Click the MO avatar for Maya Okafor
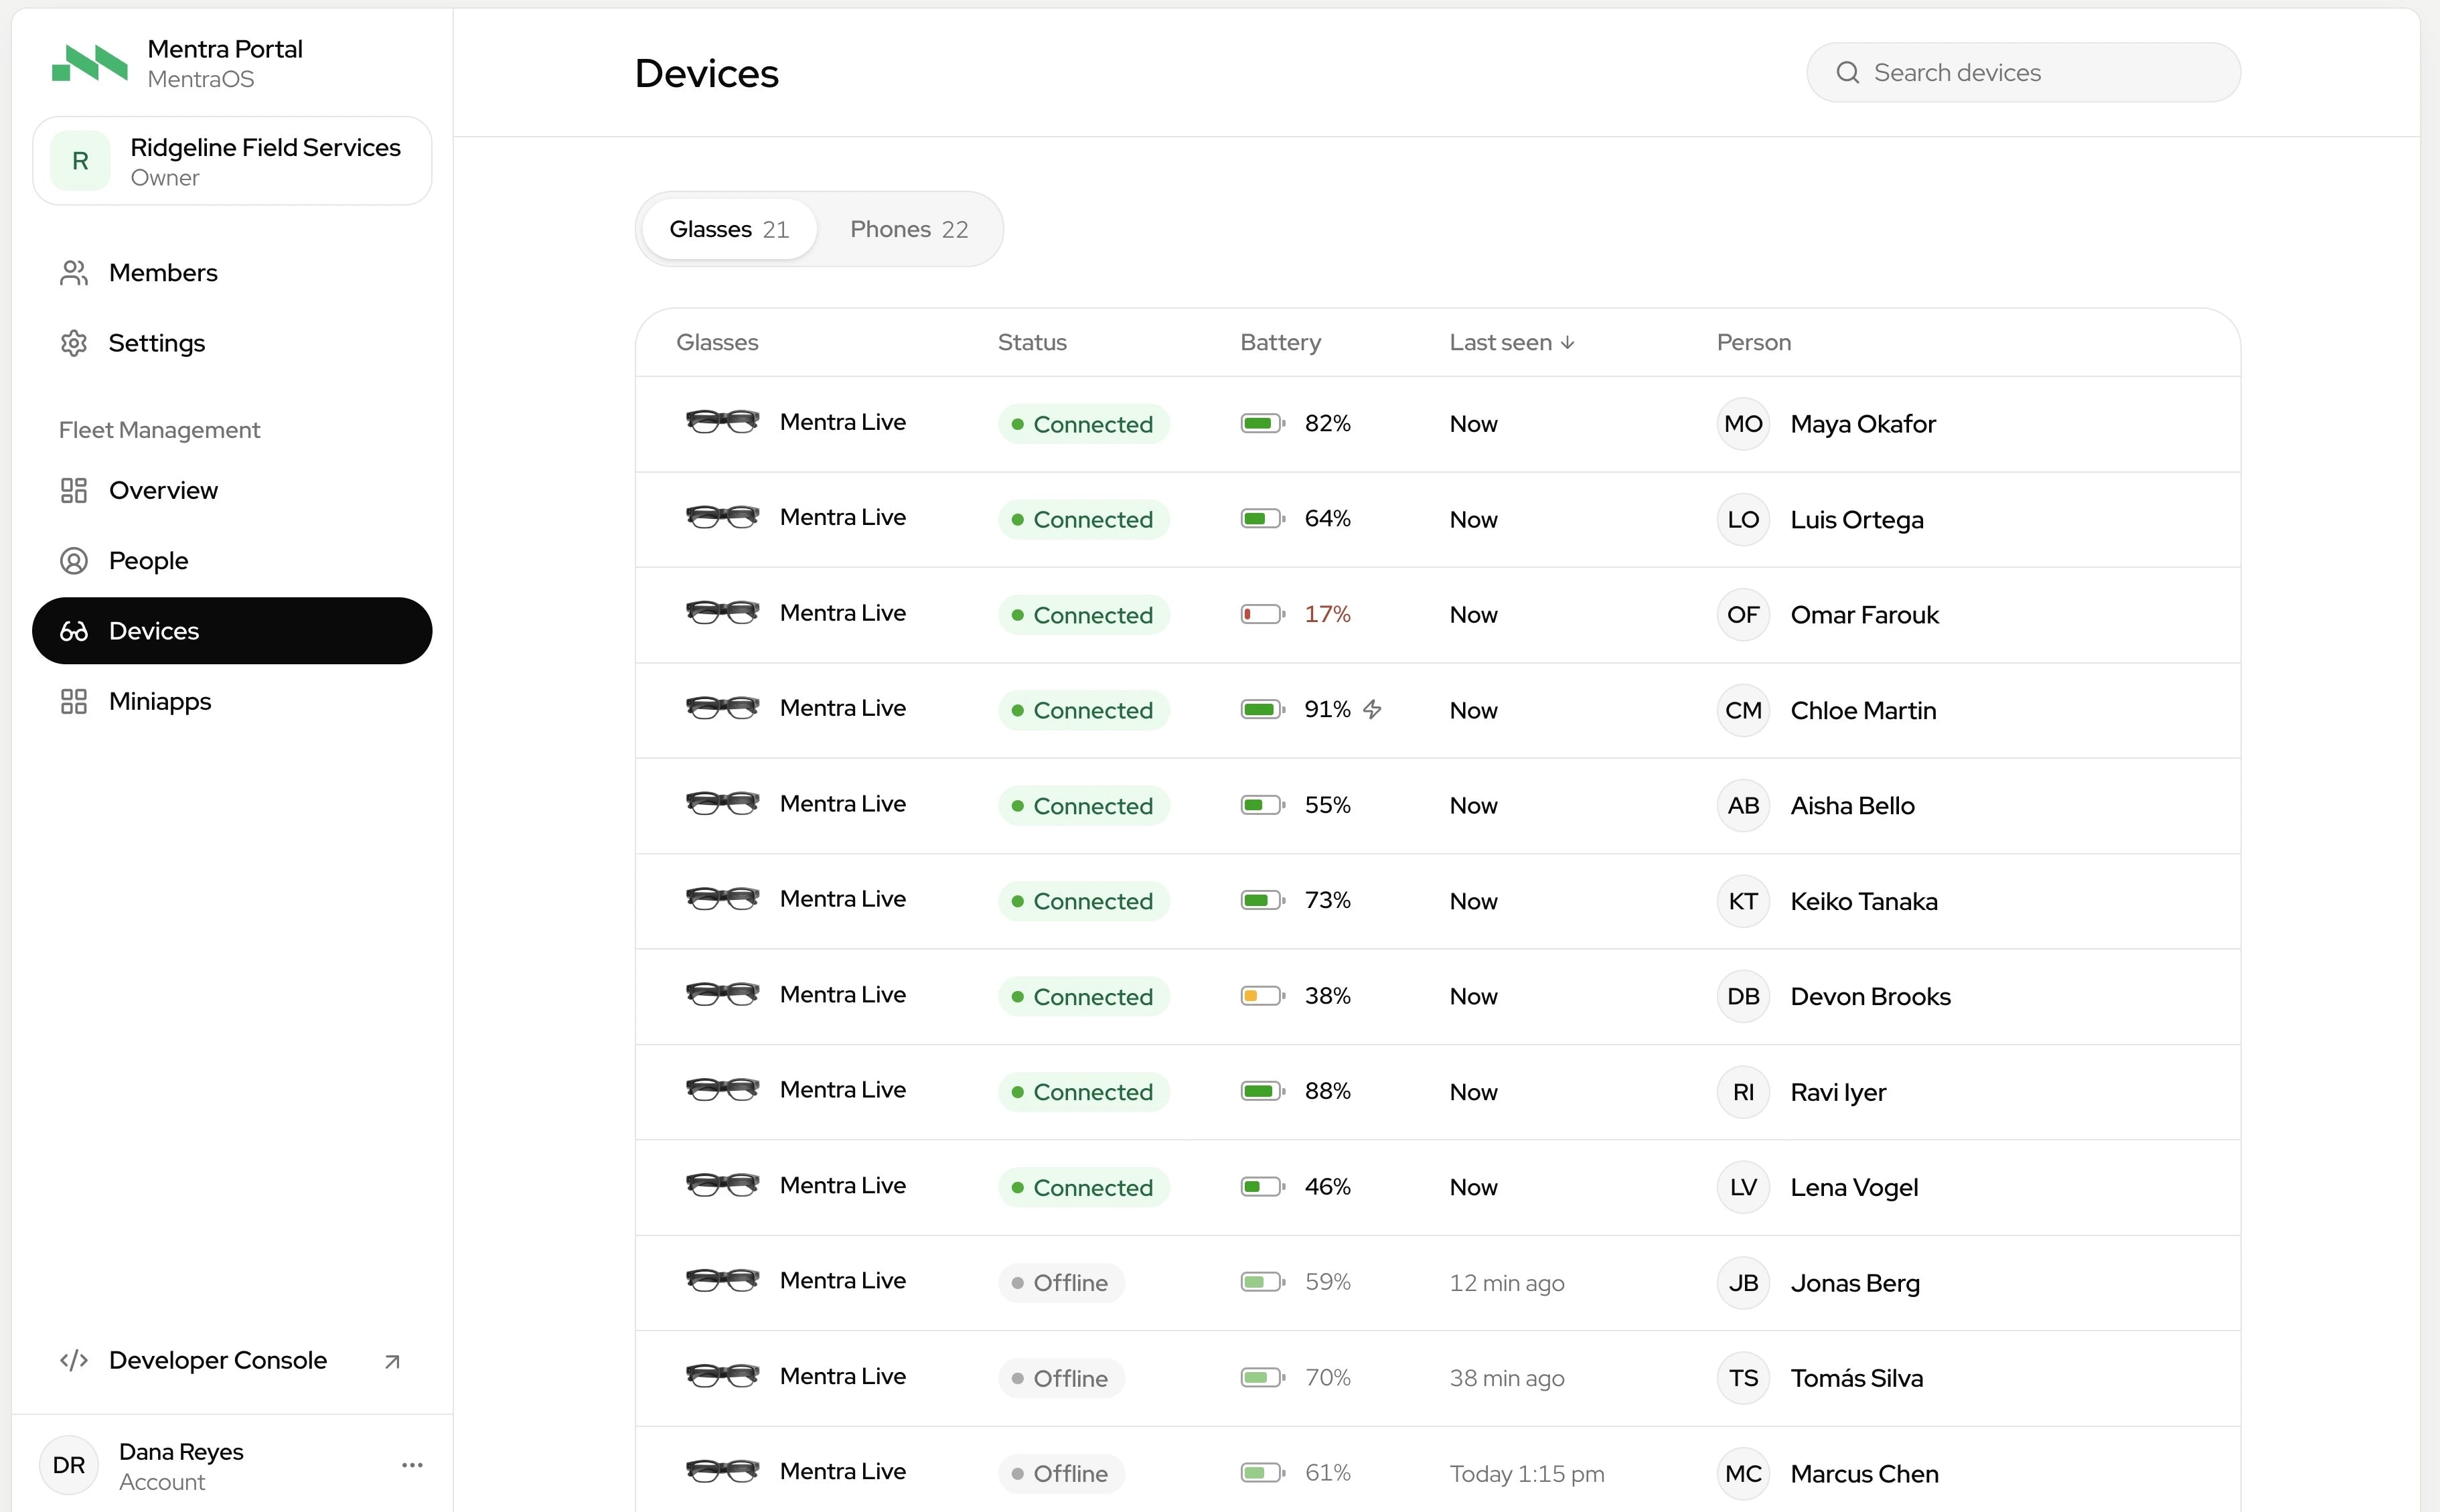The height and width of the screenshot is (1512, 2440). tap(1743, 424)
